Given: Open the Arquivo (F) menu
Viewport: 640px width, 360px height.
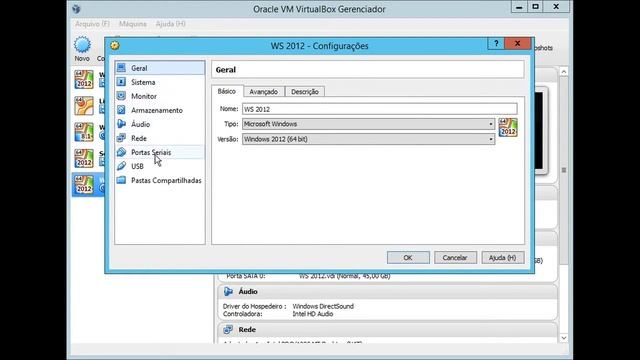Looking at the screenshot, I should pyautogui.click(x=93, y=24).
